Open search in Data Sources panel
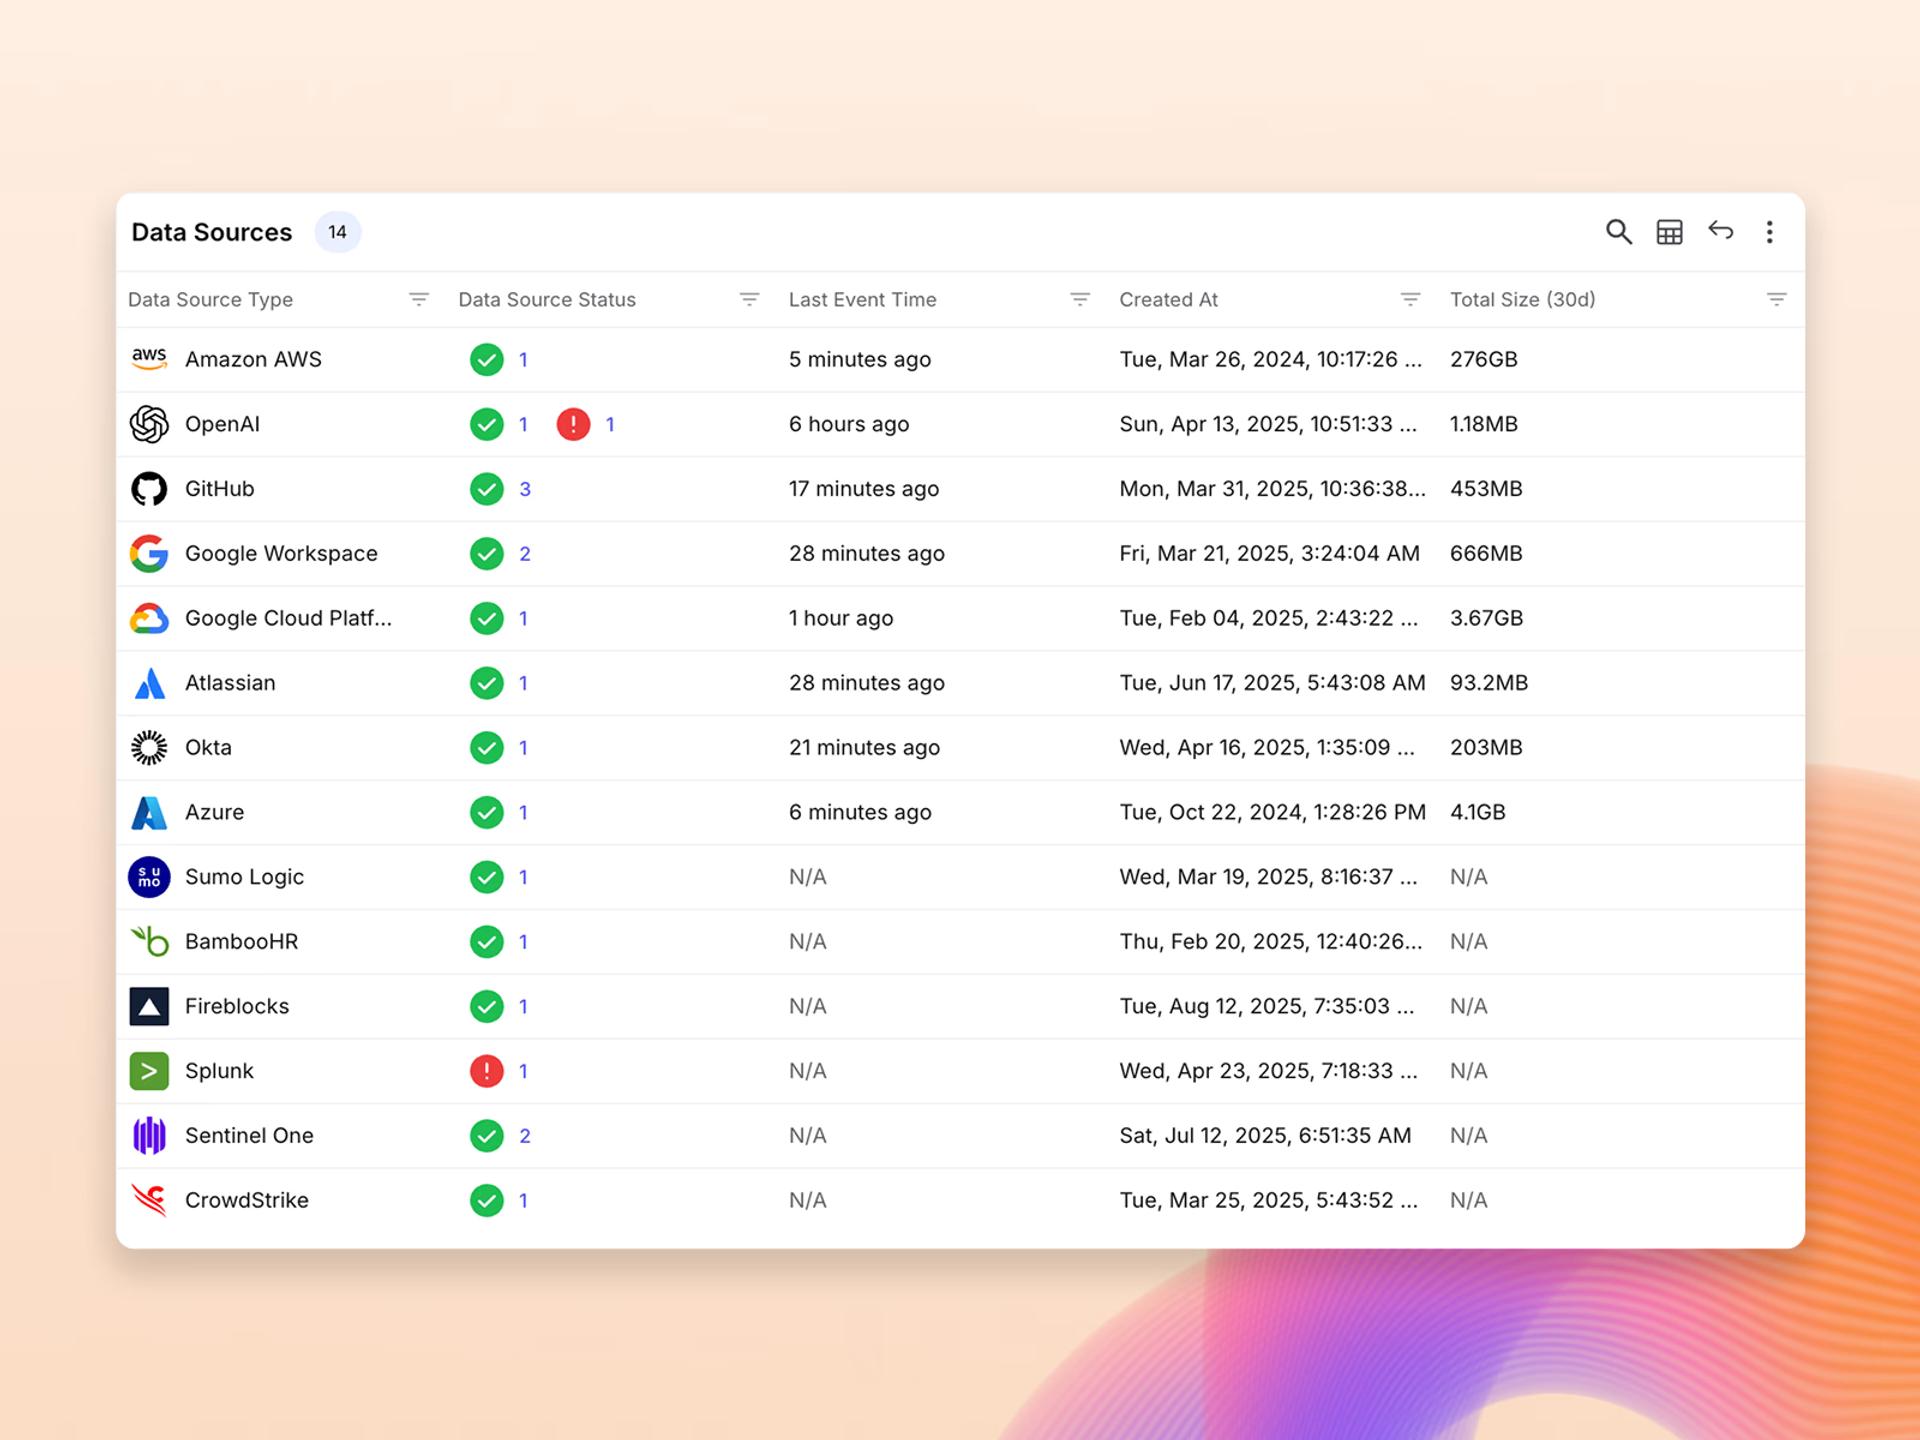The width and height of the screenshot is (1920, 1440). click(x=1618, y=232)
